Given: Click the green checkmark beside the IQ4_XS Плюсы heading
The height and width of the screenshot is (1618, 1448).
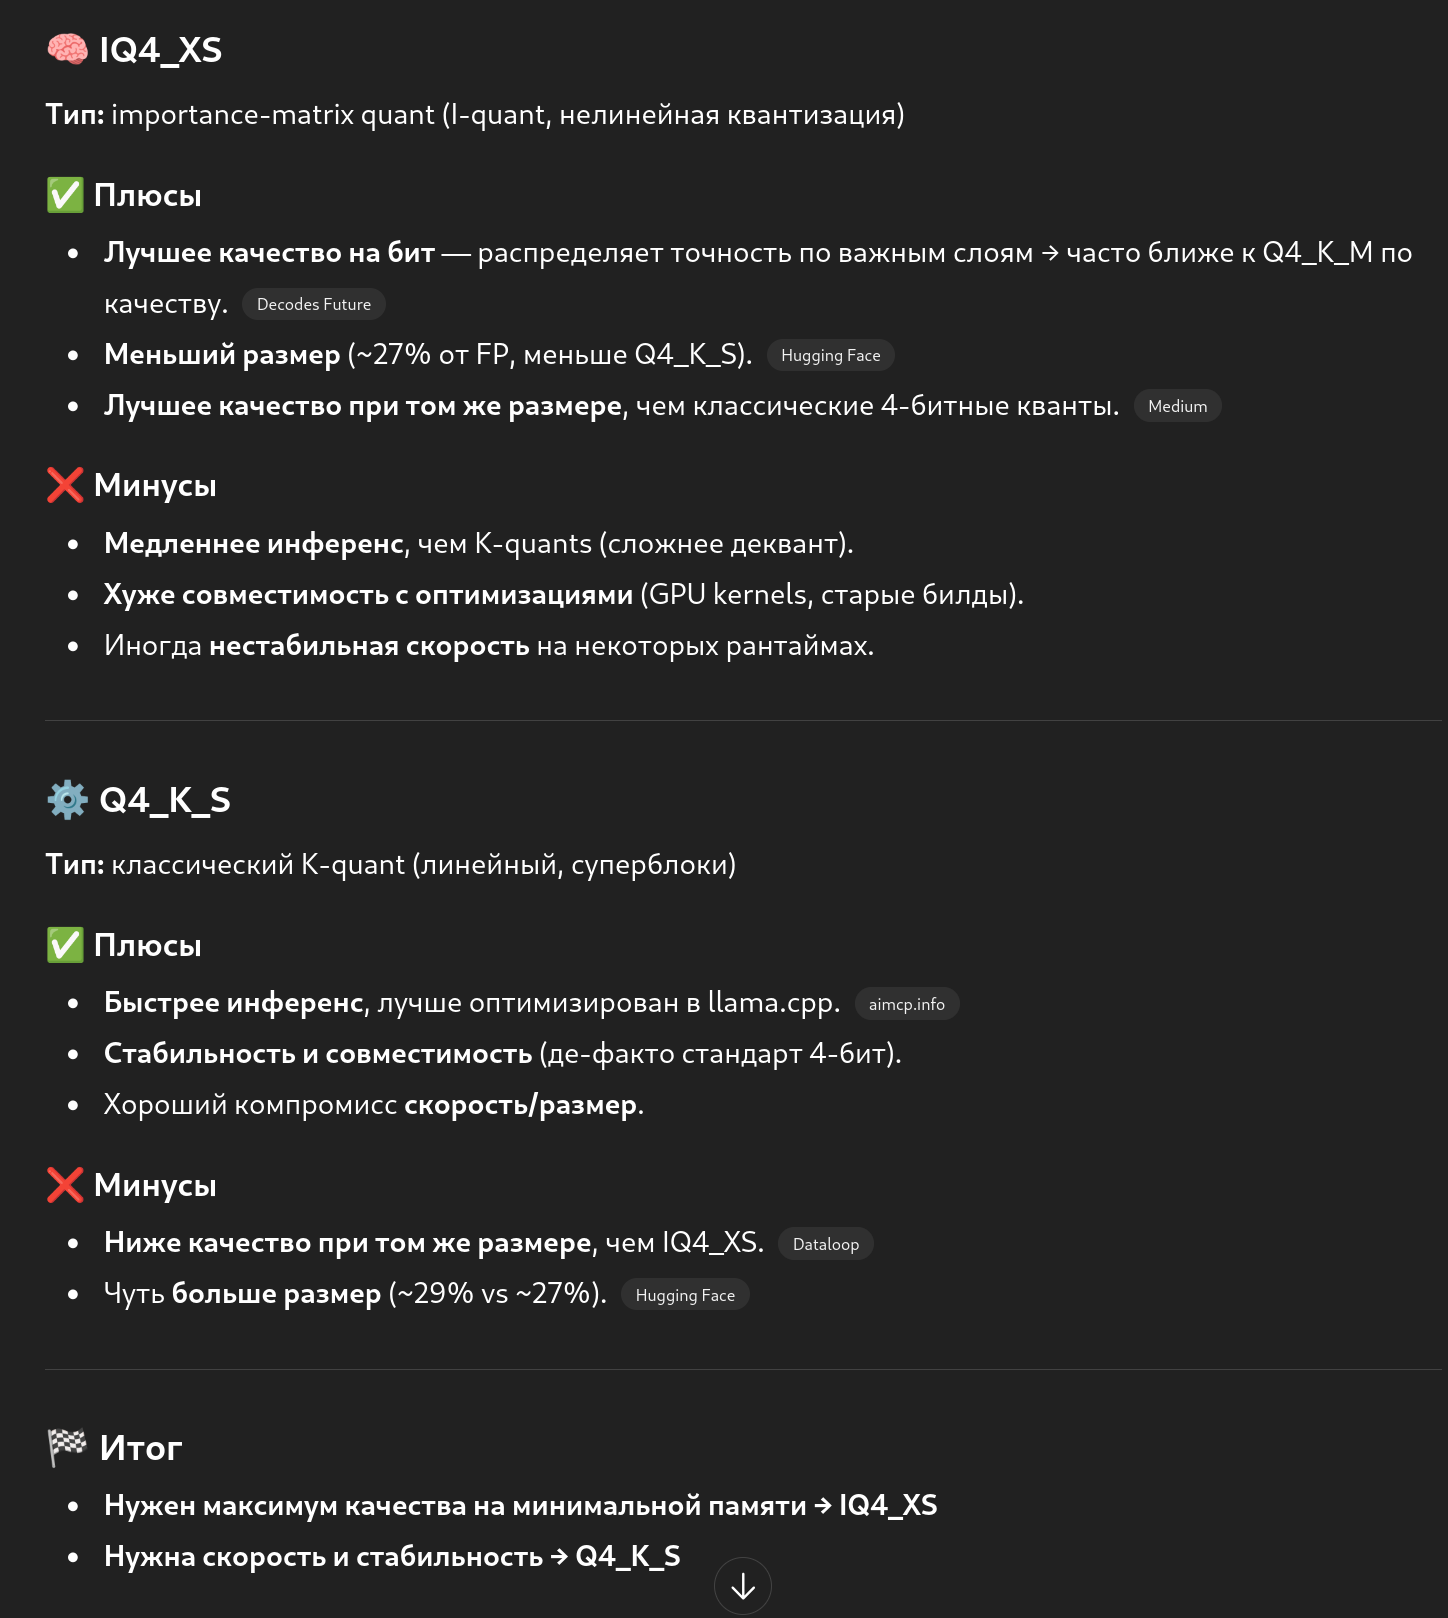Looking at the screenshot, I should pos(65,195).
